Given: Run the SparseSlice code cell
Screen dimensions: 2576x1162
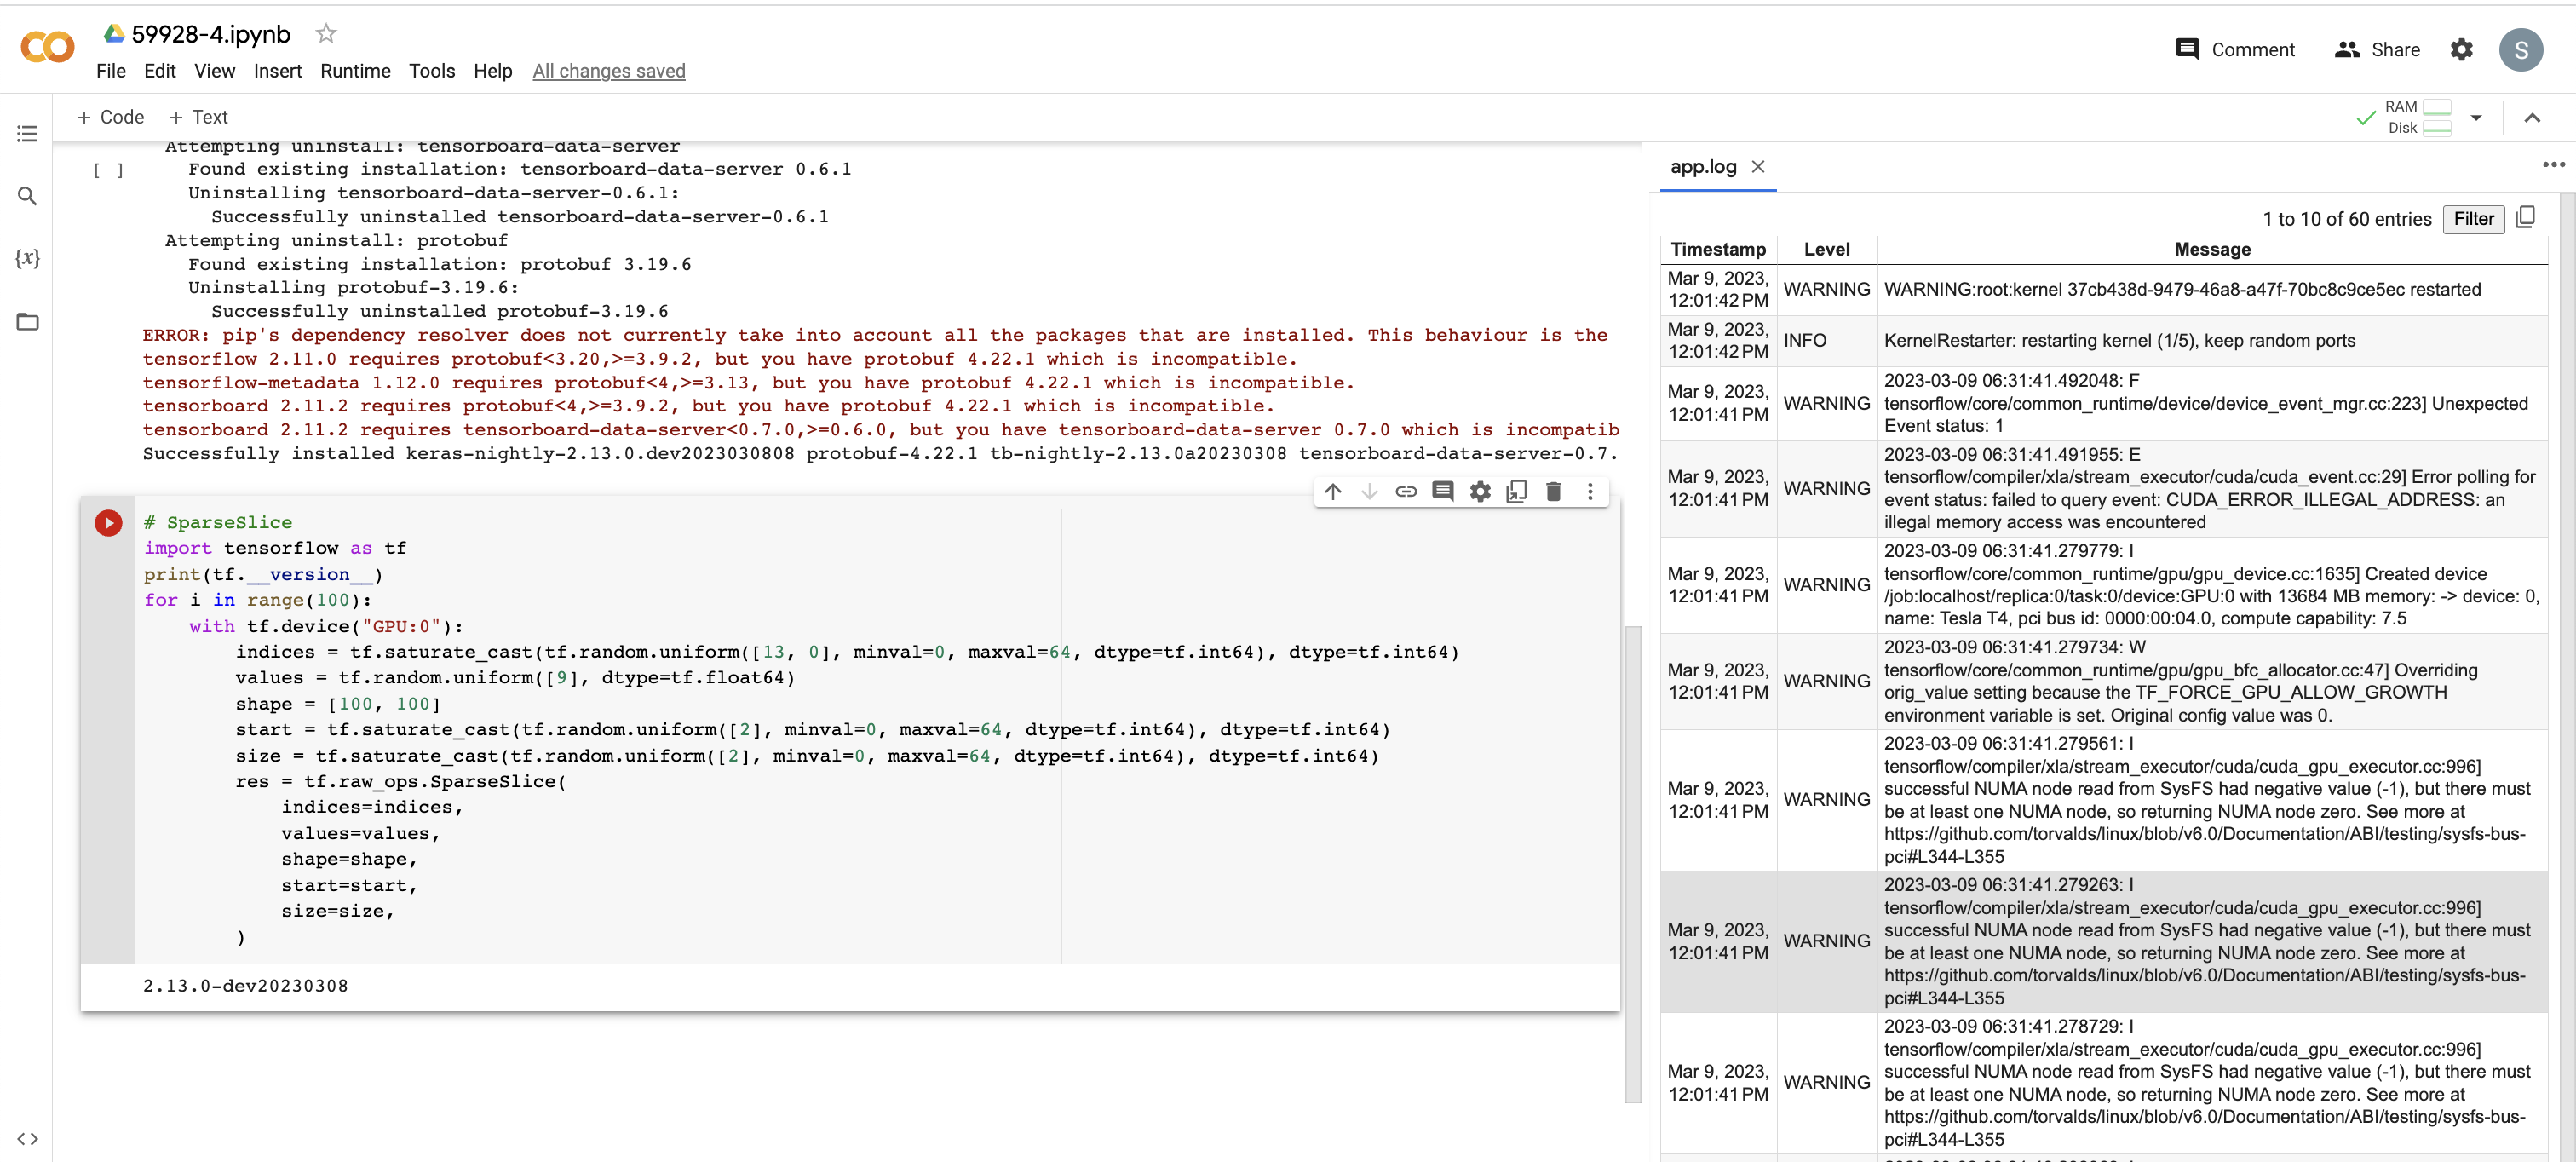Looking at the screenshot, I should click(x=107, y=522).
